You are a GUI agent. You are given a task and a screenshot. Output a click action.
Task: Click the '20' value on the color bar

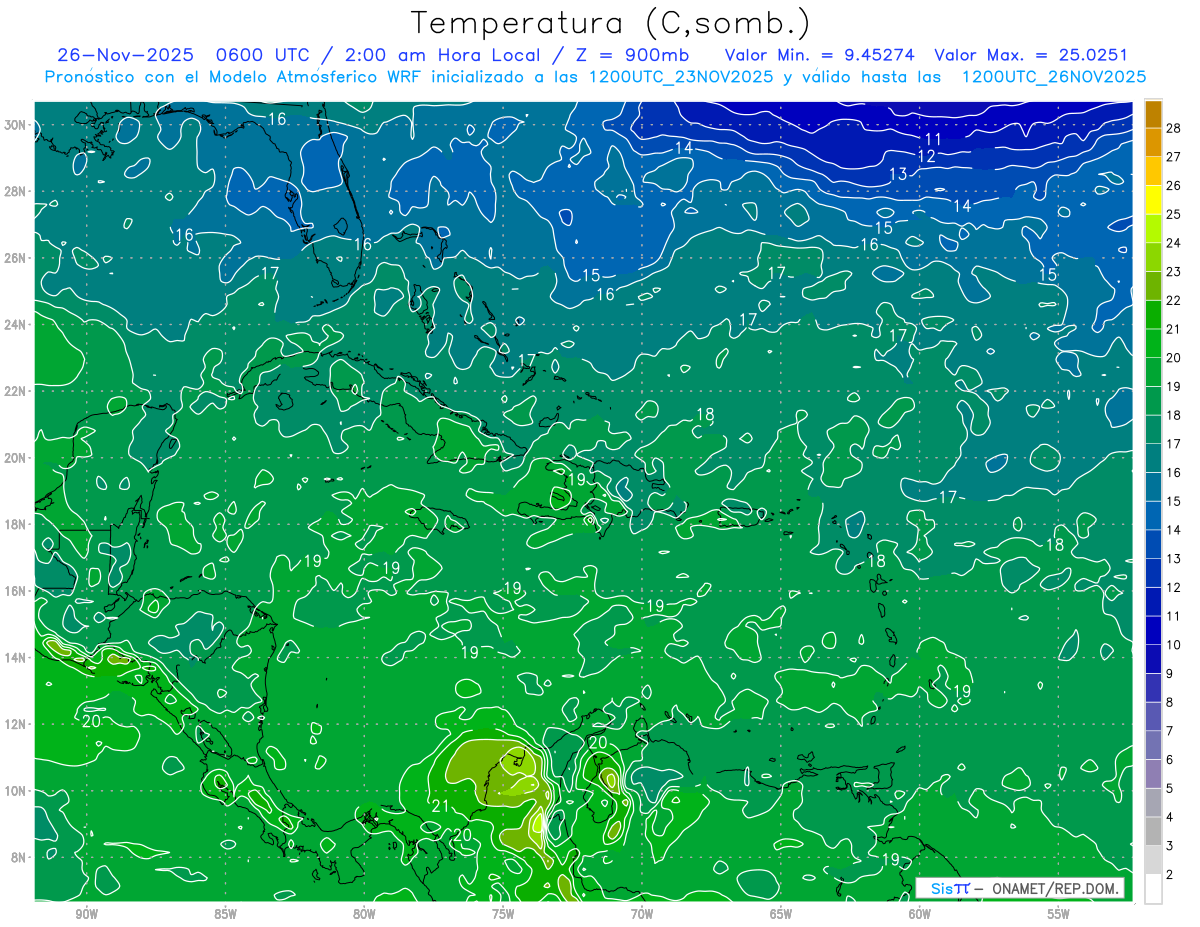tap(1174, 358)
